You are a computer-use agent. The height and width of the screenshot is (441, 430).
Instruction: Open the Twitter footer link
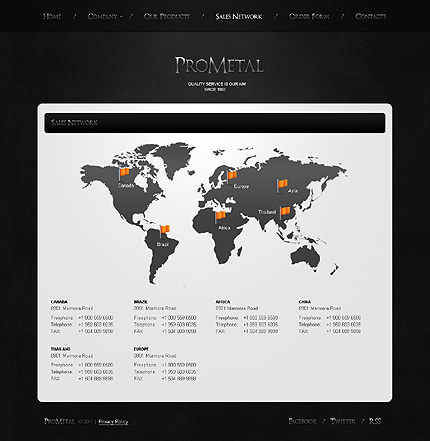point(343,421)
